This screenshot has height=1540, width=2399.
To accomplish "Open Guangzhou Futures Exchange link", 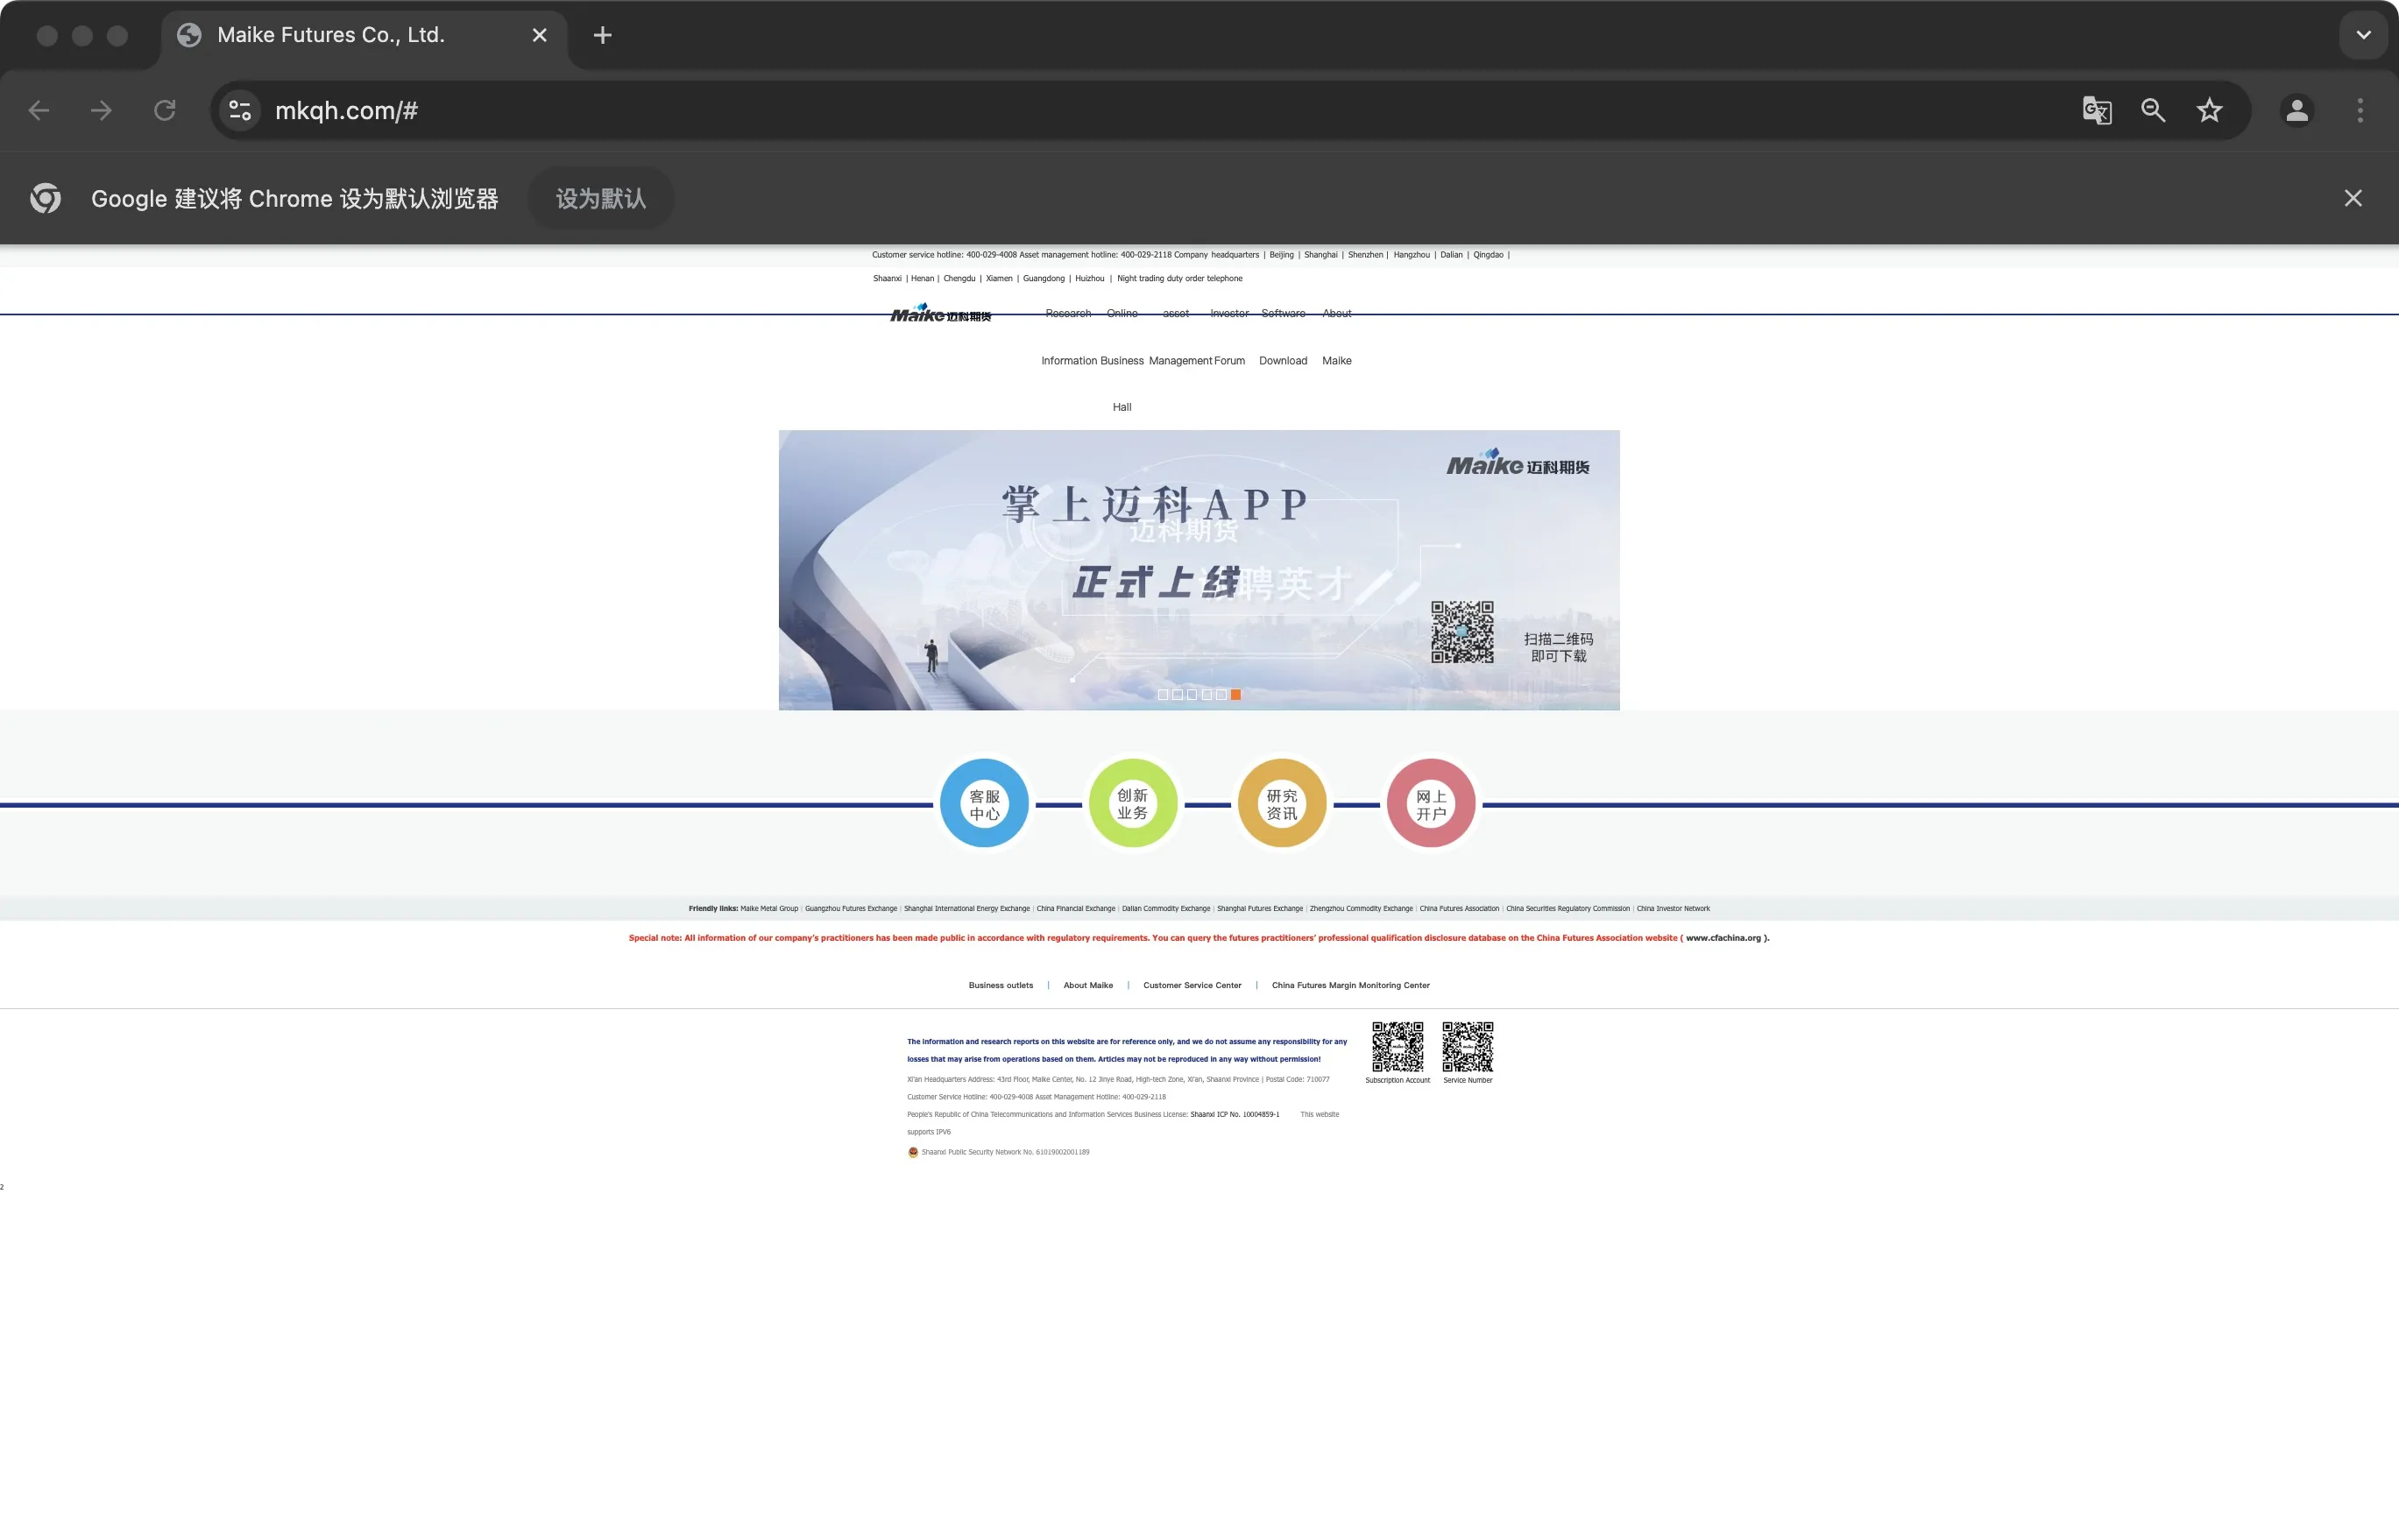I will coord(851,909).
